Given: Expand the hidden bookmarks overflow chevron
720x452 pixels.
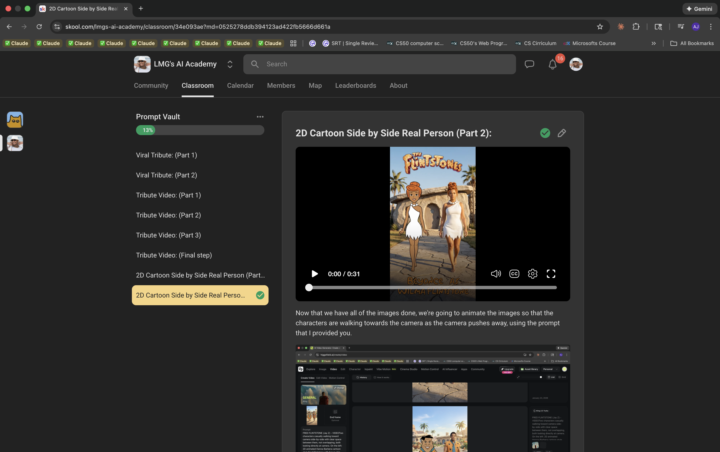Looking at the screenshot, I should 654,43.
